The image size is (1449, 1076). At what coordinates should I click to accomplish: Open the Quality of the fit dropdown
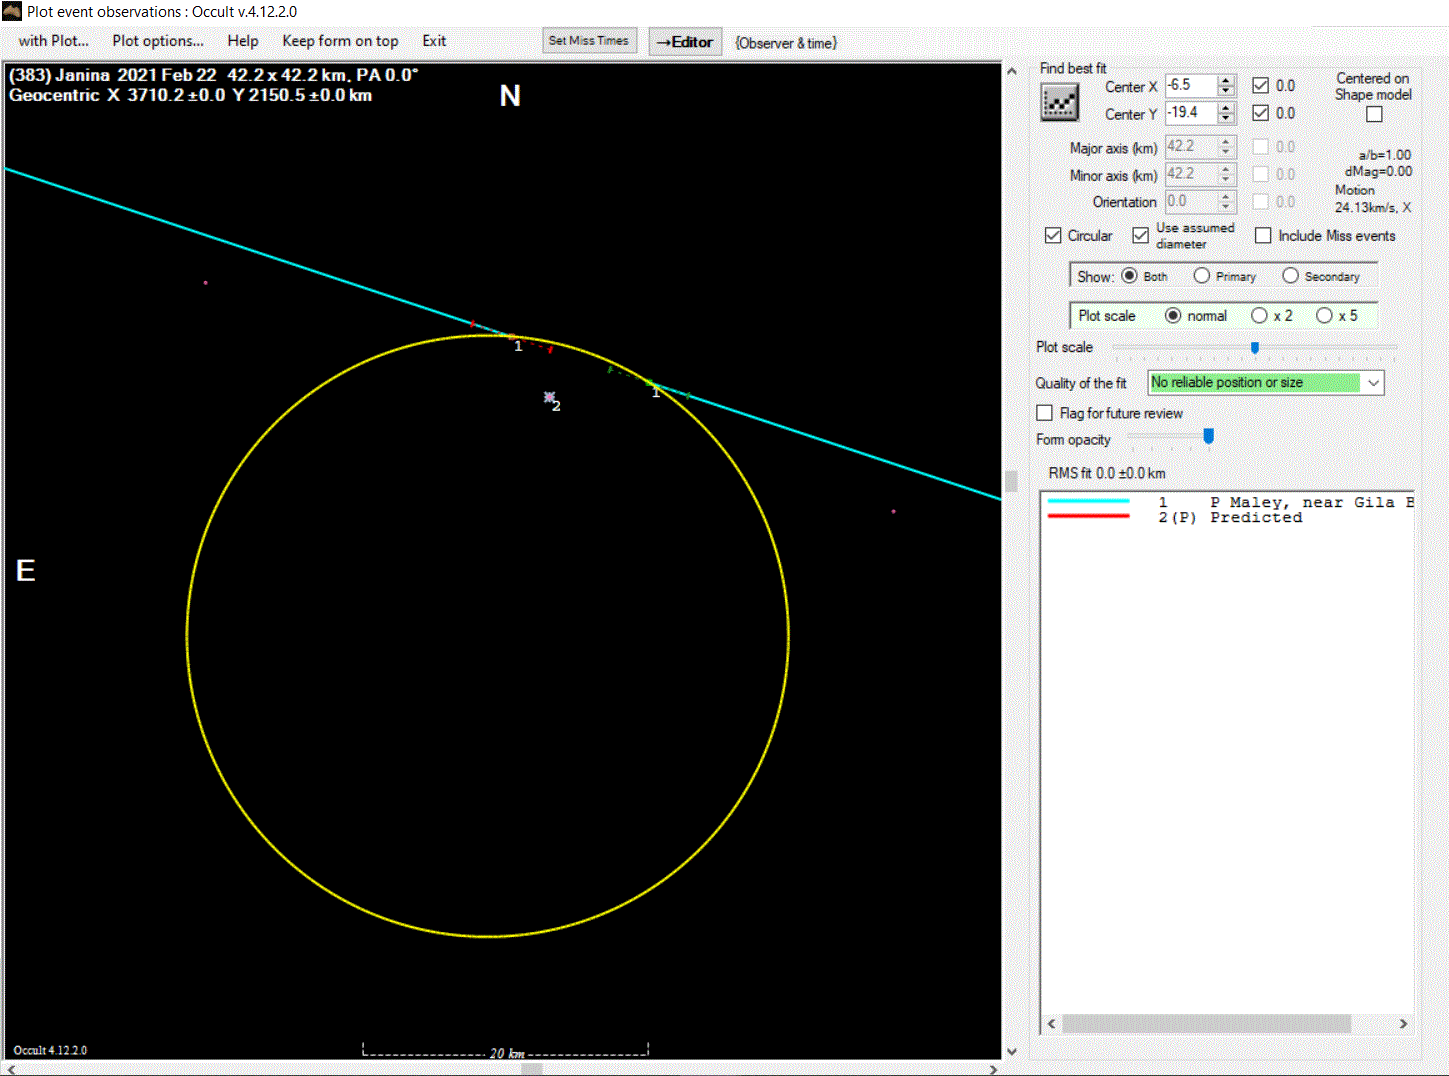[1374, 383]
